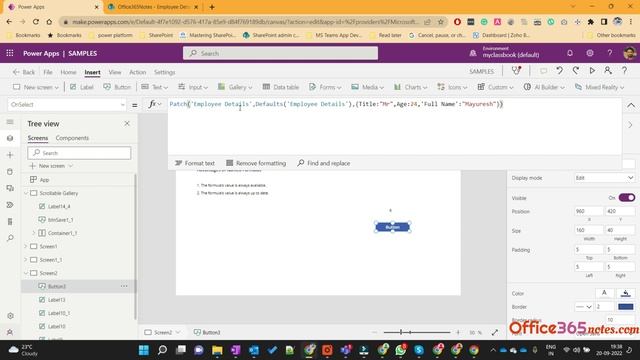Screen dimensions: 640x360
Task: Select the Button on the canvas
Action: point(392,227)
